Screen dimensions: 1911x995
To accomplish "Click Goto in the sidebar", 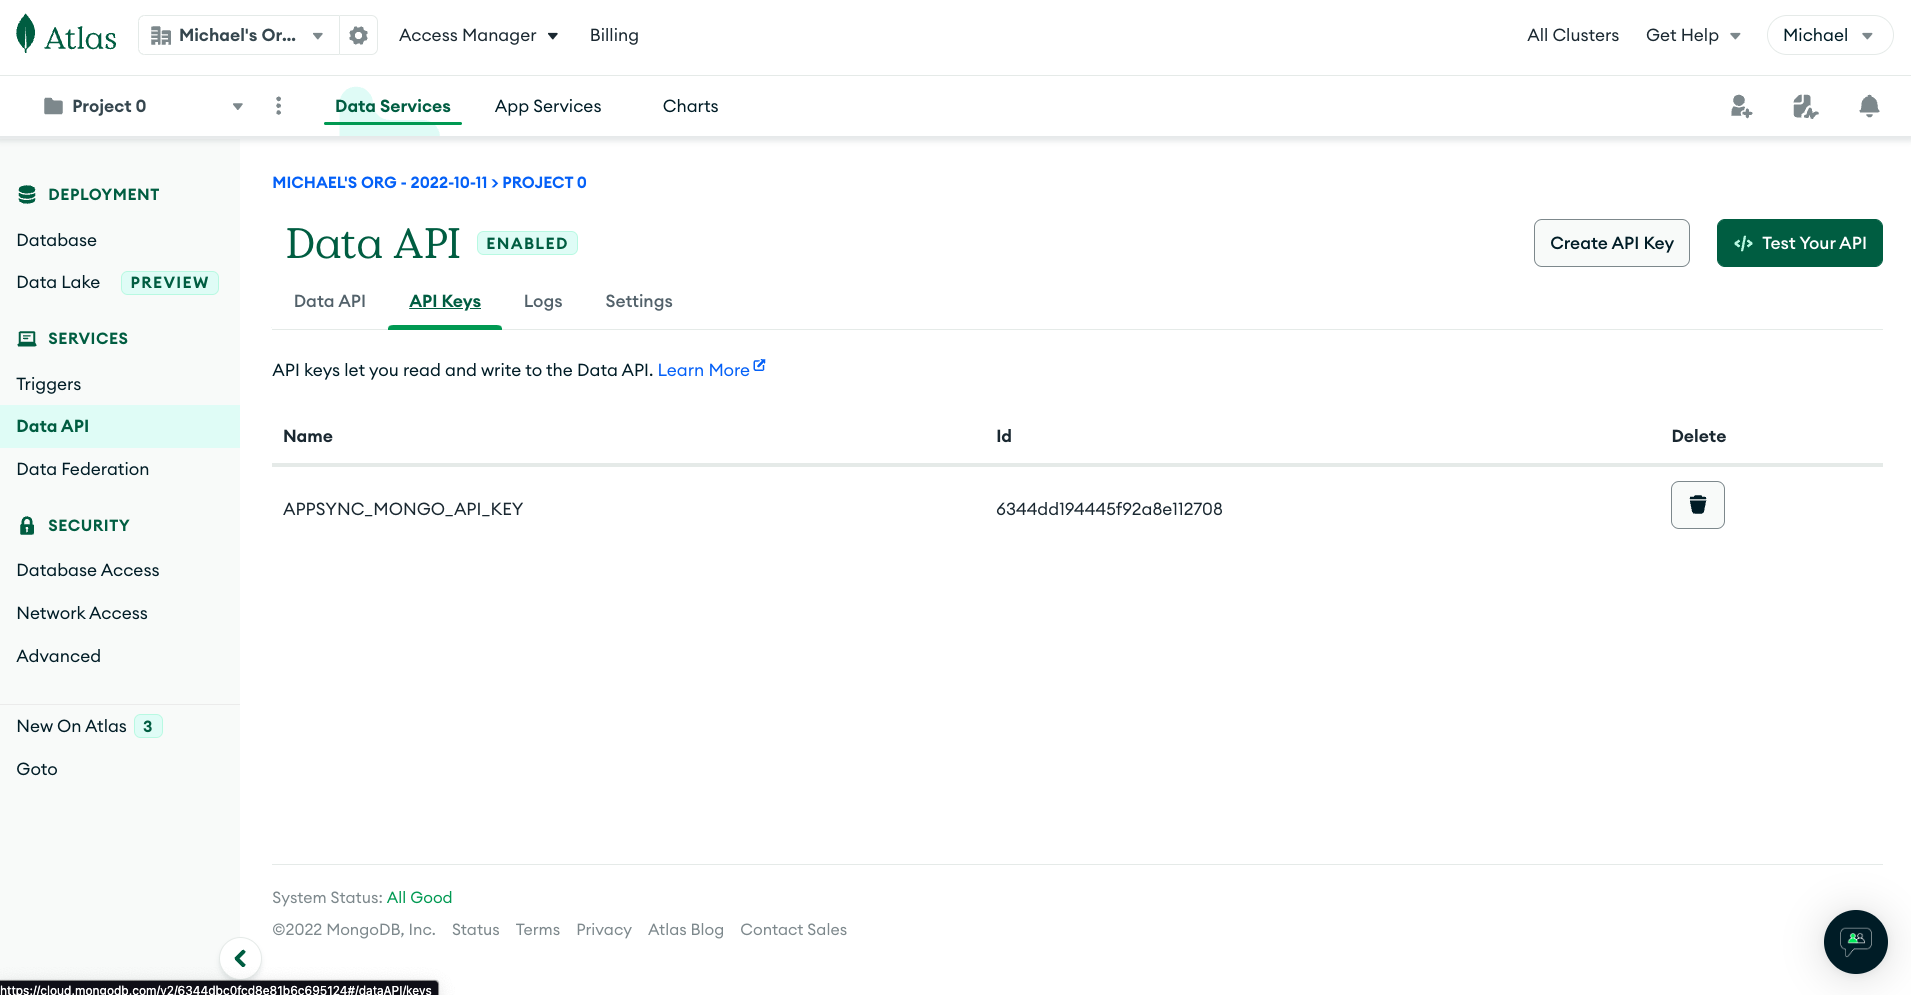I will 37,769.
